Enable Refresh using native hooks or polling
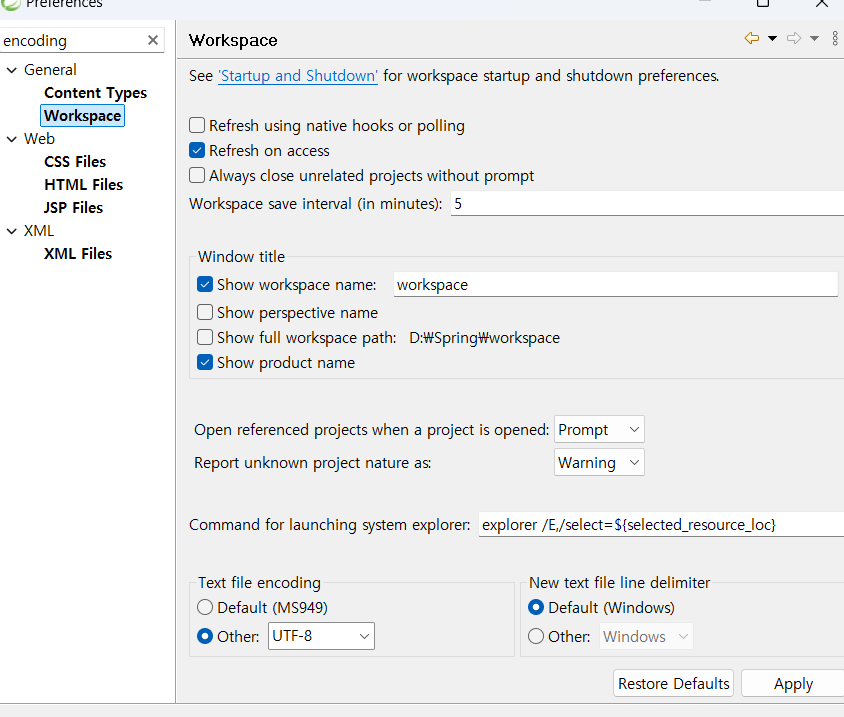This screenshot has width=844, height=717. [197, 125]
